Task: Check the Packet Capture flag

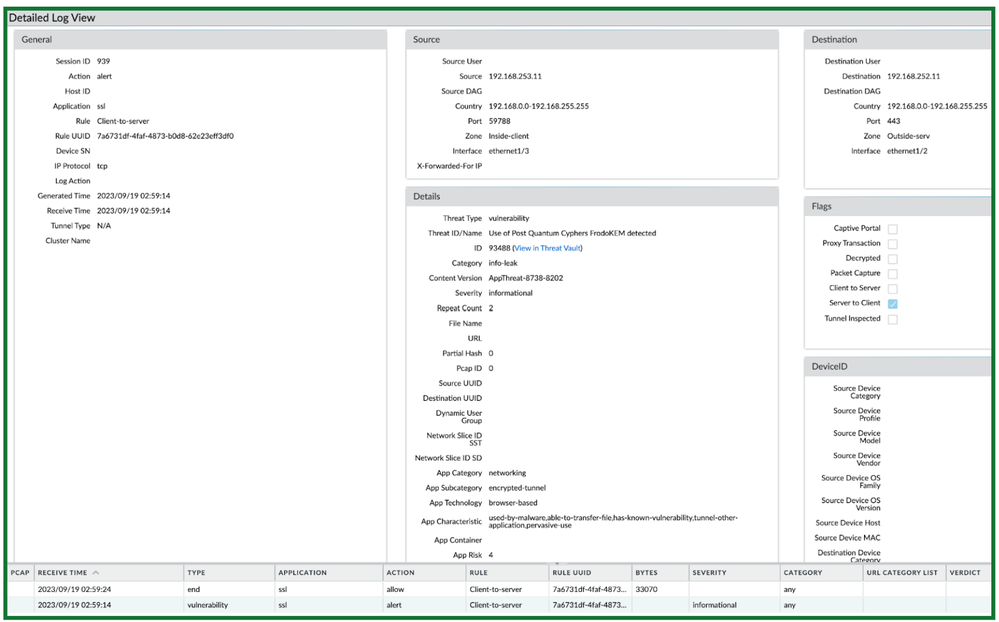Action: (x=892, y=274)
